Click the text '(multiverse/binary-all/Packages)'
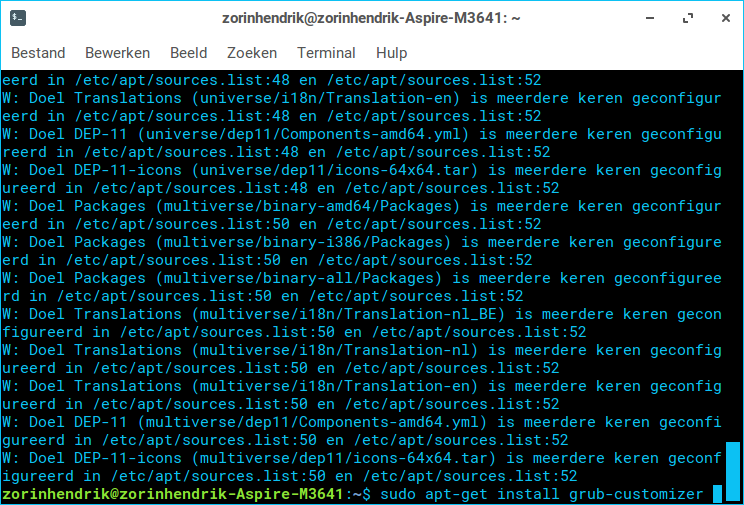744x505 pixels. tap(299, 279)
